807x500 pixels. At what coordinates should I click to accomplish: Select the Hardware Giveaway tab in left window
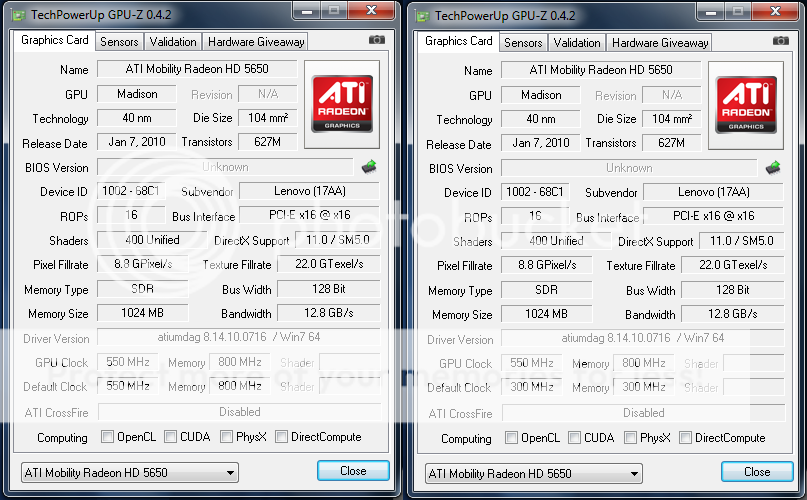click(256, 42)
